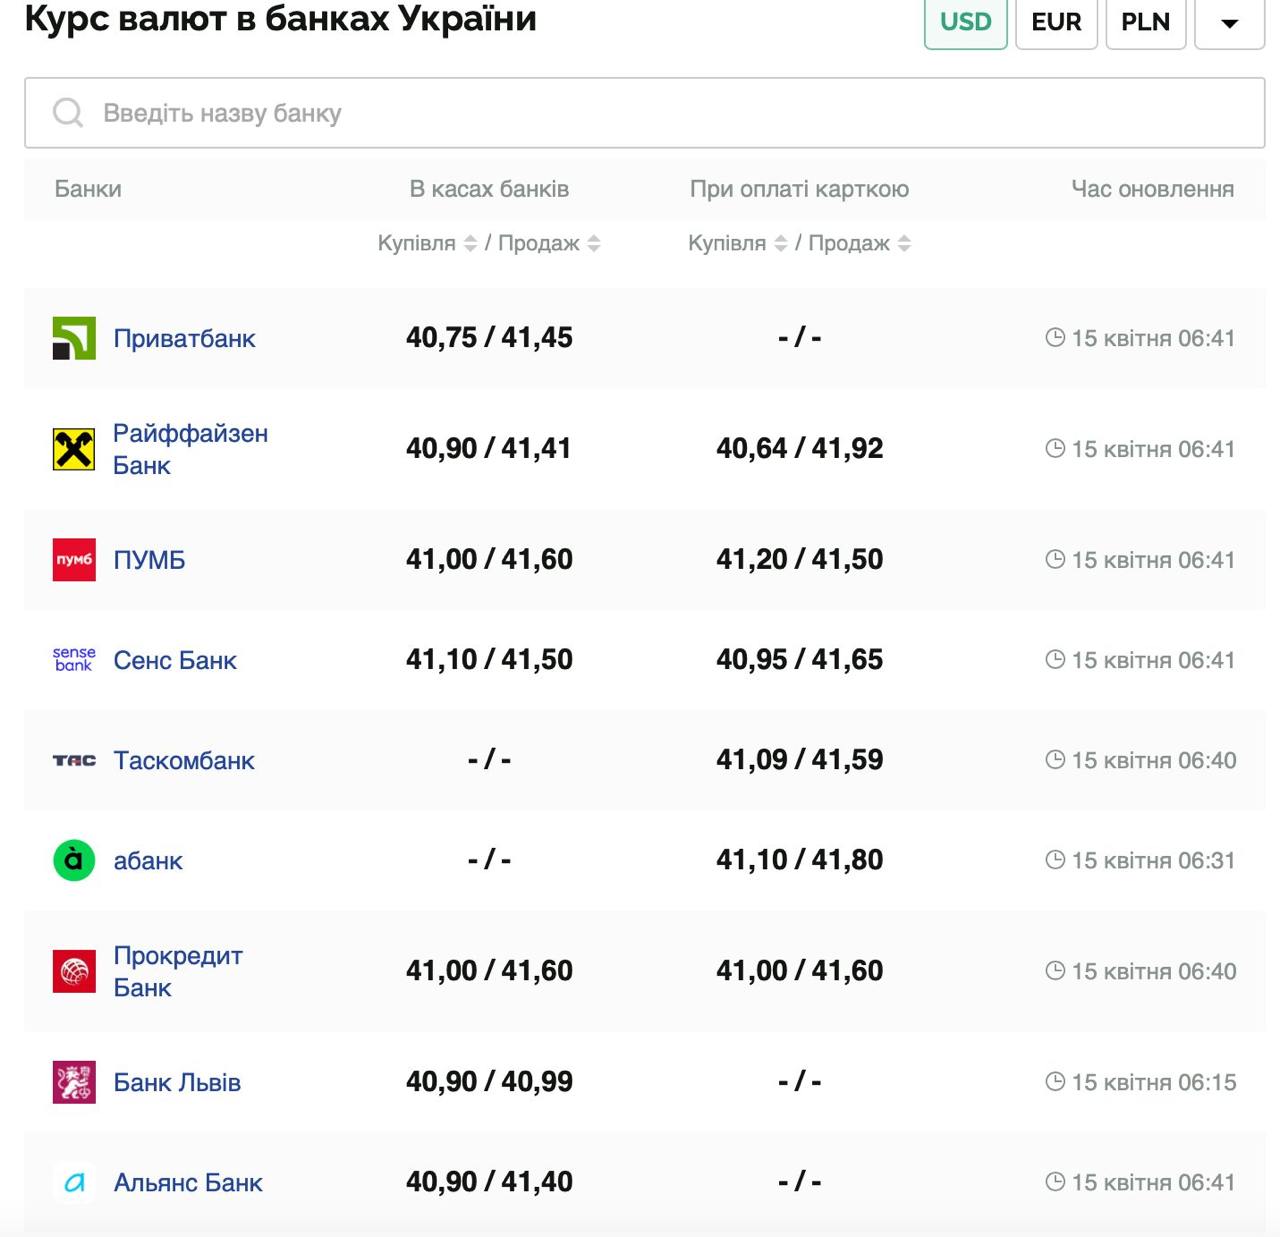Switch to the EUR currency tab

pos(1056,22)
